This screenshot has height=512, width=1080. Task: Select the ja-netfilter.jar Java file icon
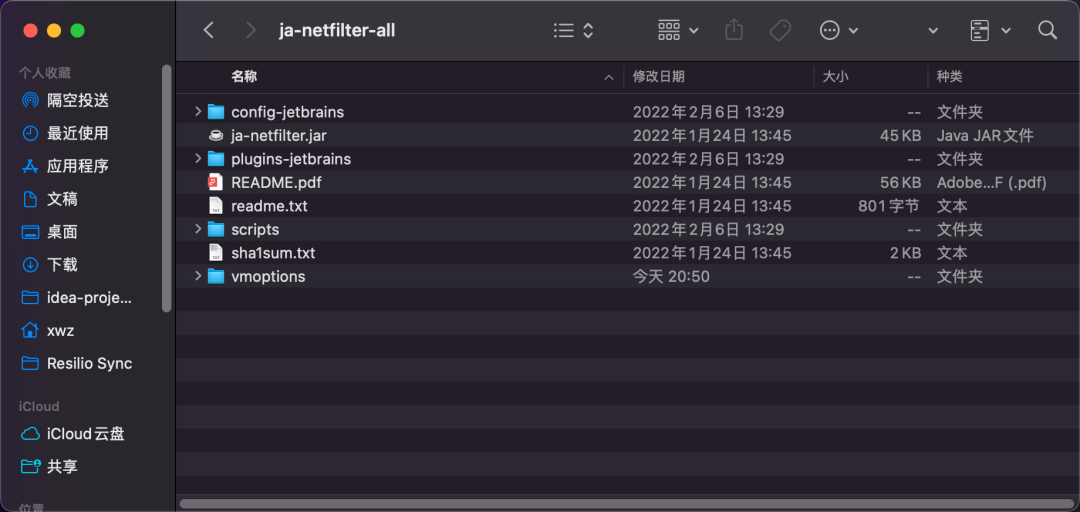coord(216,136)
